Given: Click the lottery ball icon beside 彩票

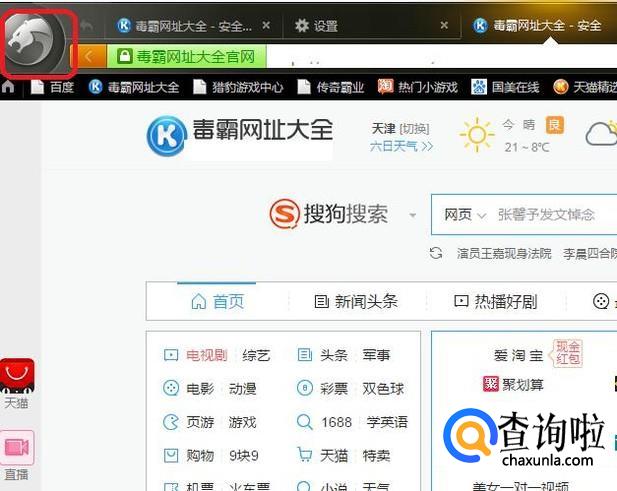Looking at the screenshot, I should (305, 388).
